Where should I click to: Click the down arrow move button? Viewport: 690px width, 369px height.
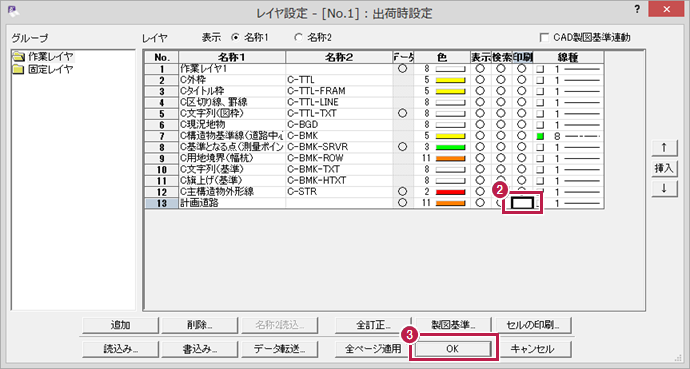point(664,188)
